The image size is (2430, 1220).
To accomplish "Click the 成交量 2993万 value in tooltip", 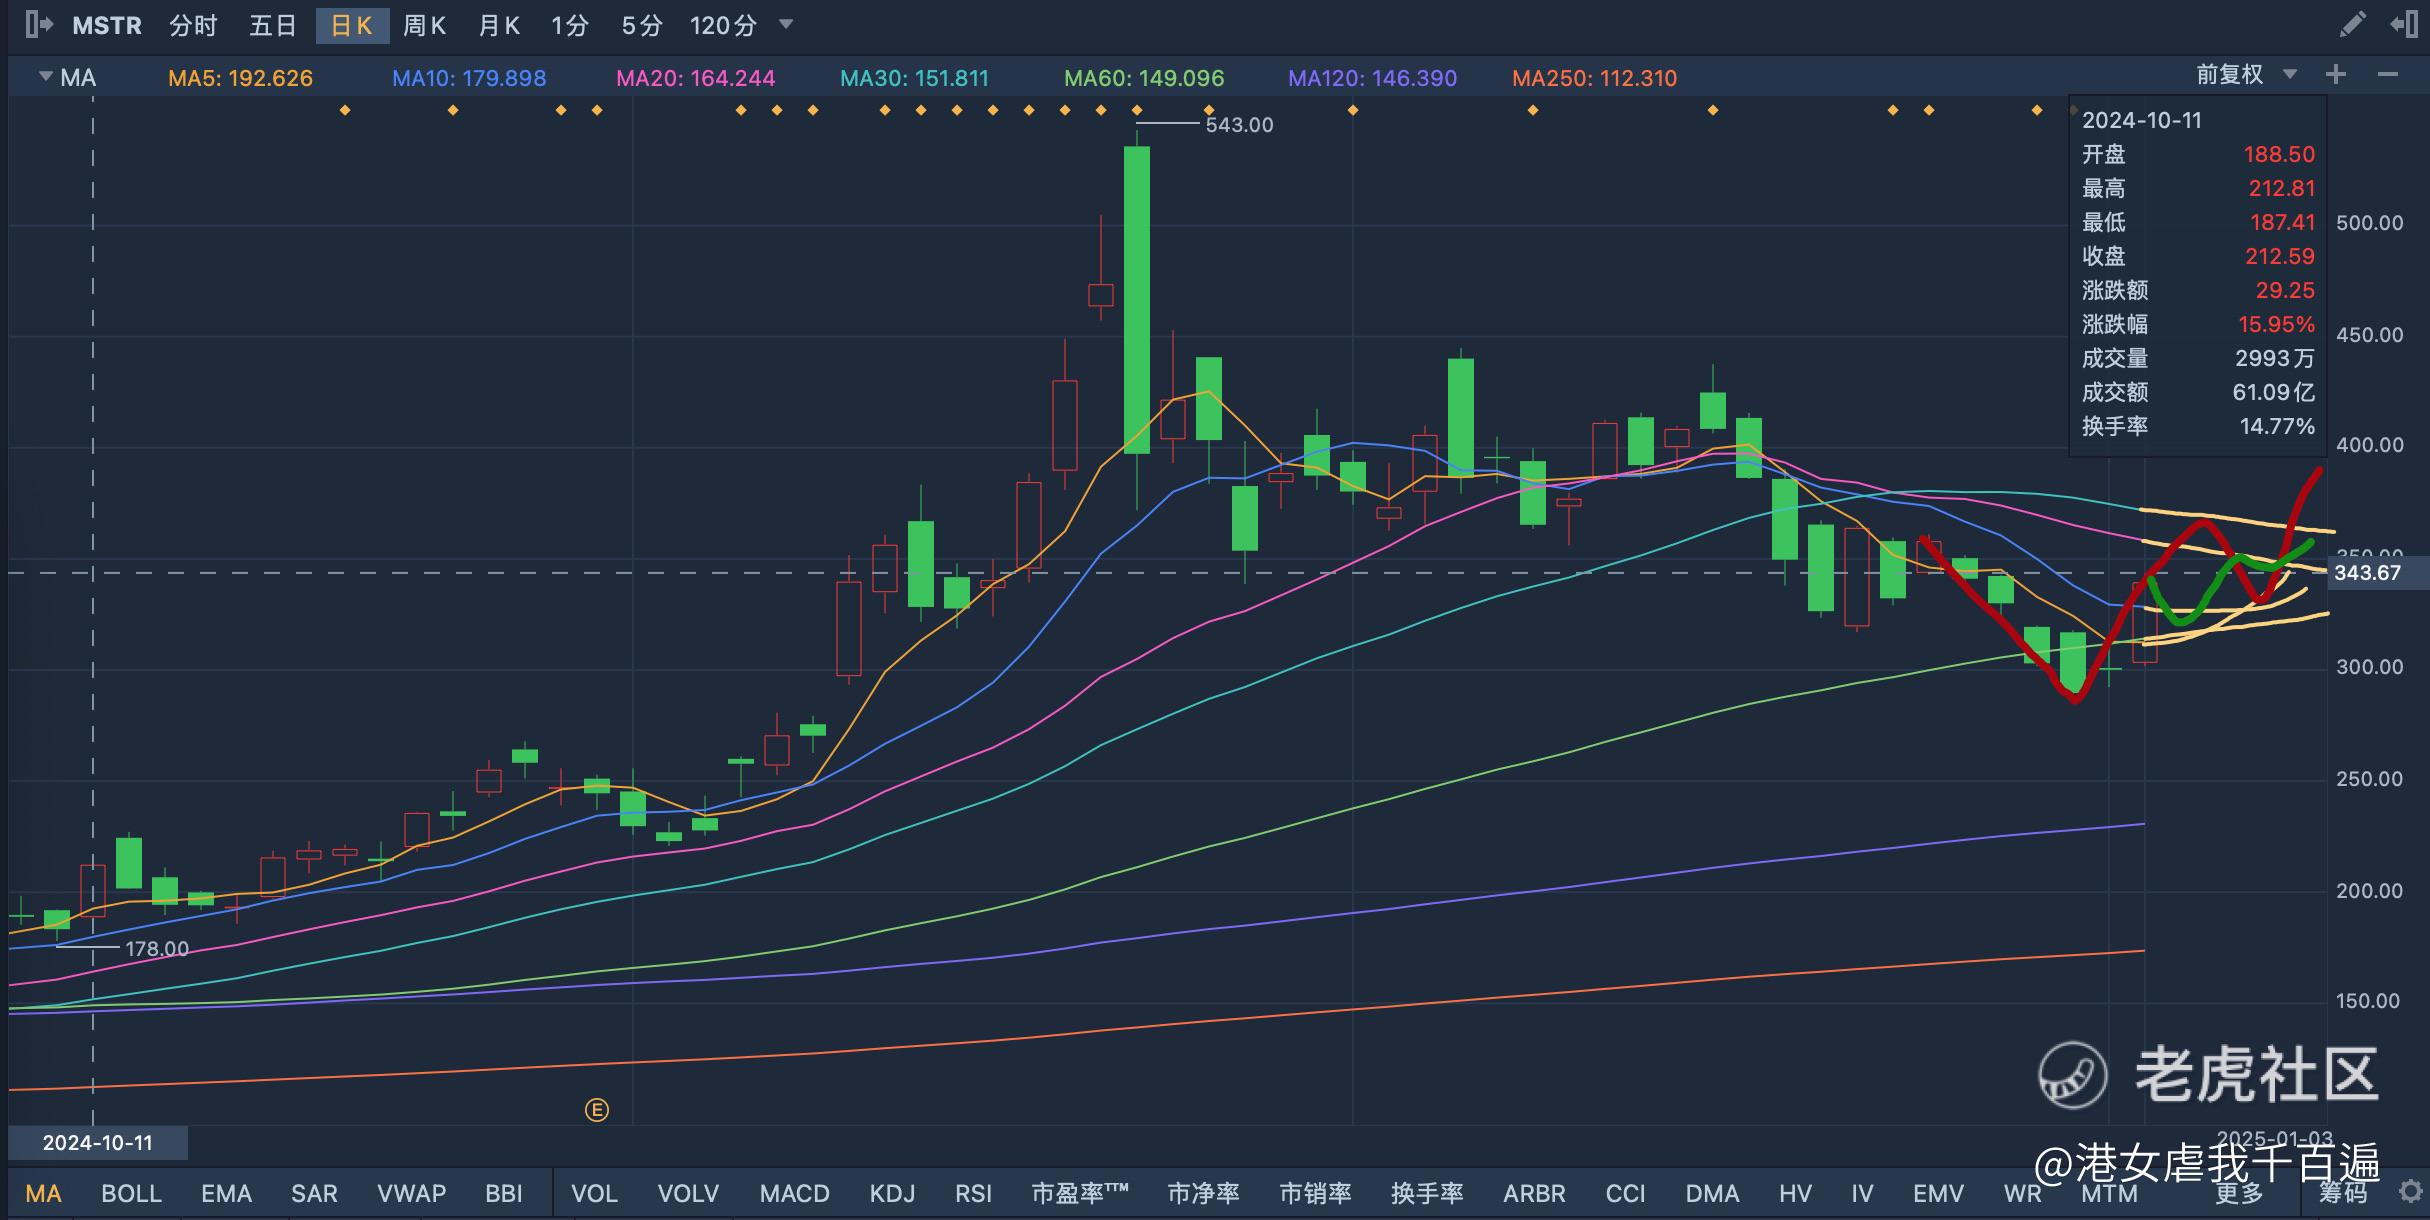I will tap(2275, 358).
